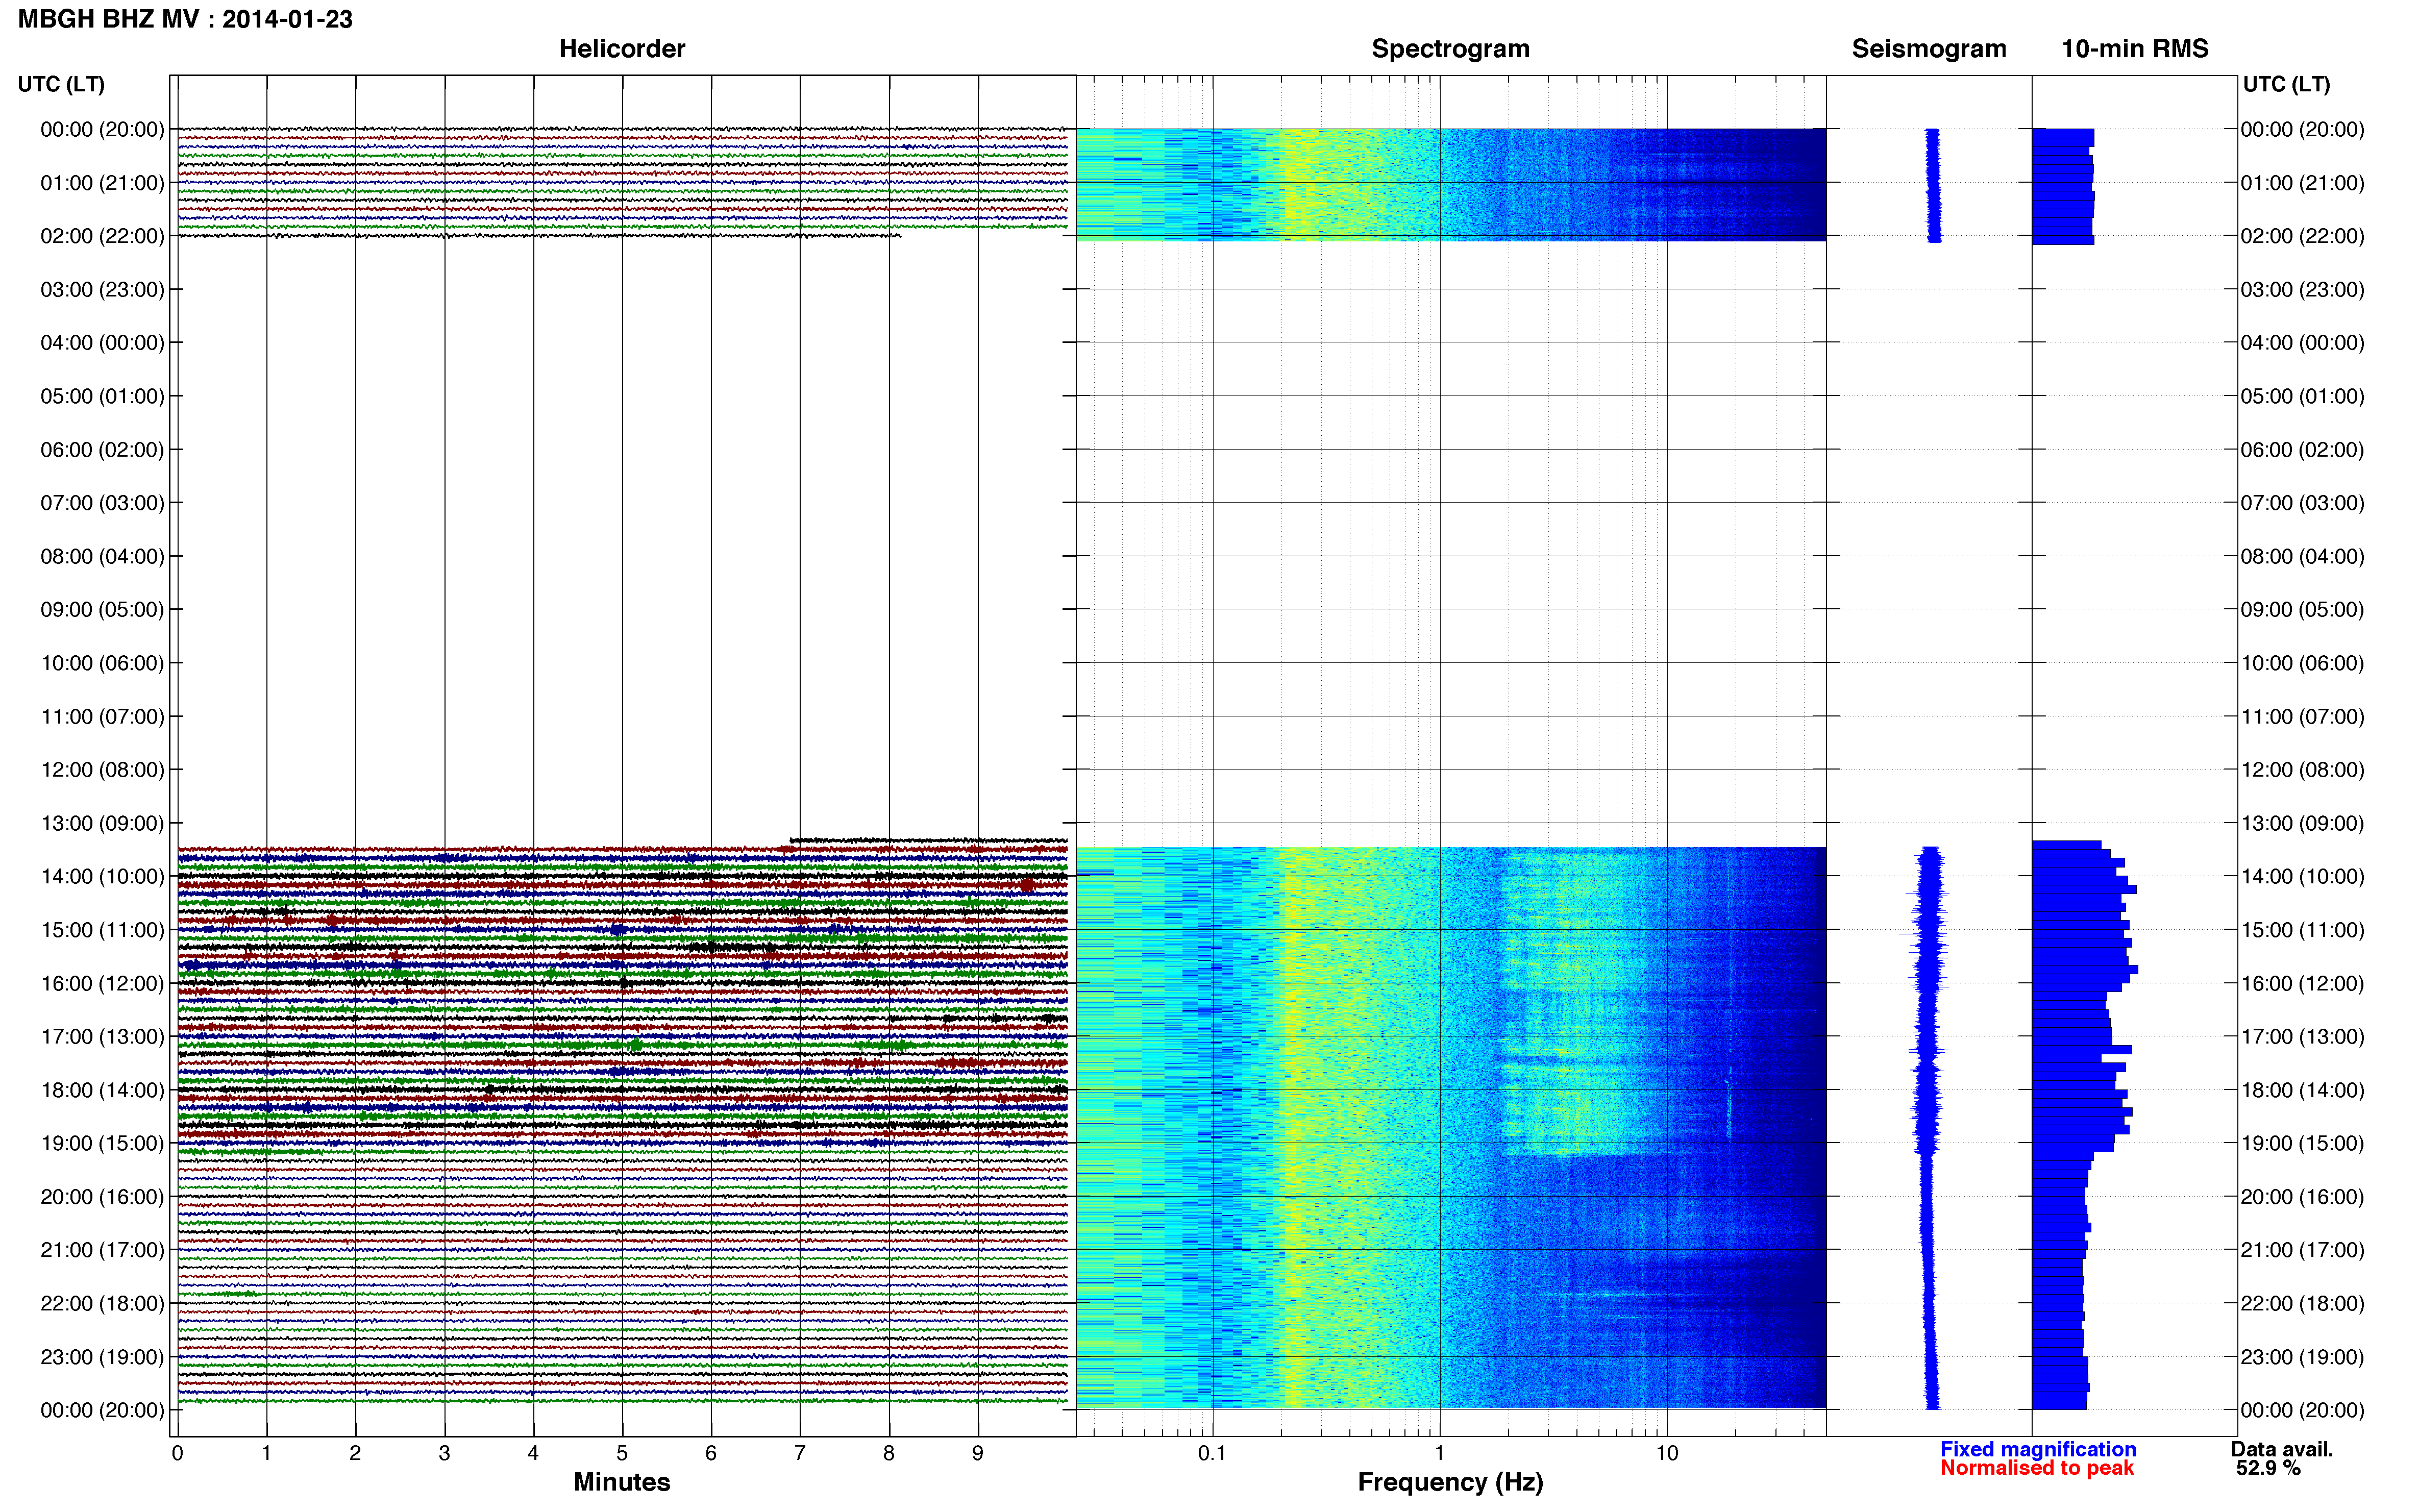Click '01:00 (21:00)' on the Helicorder time axis

[102, 183]
